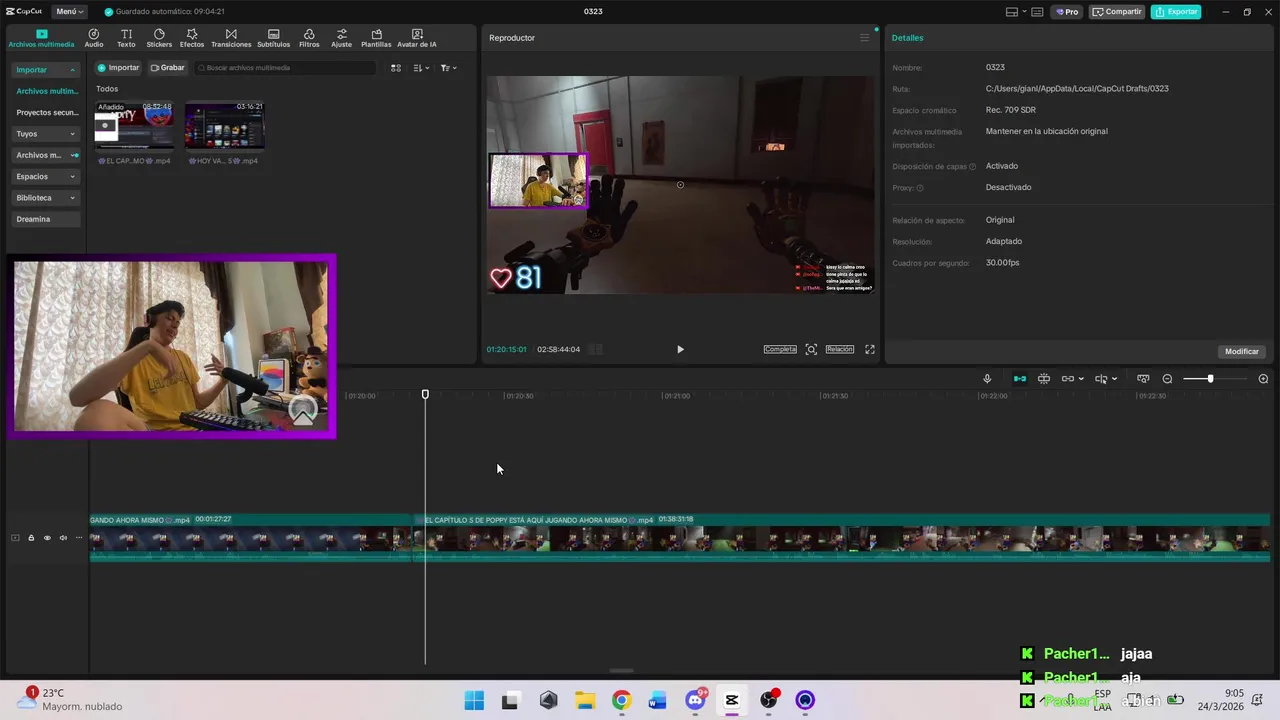Open the Windows Start menu
The width and height of the screenshot is (1280, 720).
[474, 700]
